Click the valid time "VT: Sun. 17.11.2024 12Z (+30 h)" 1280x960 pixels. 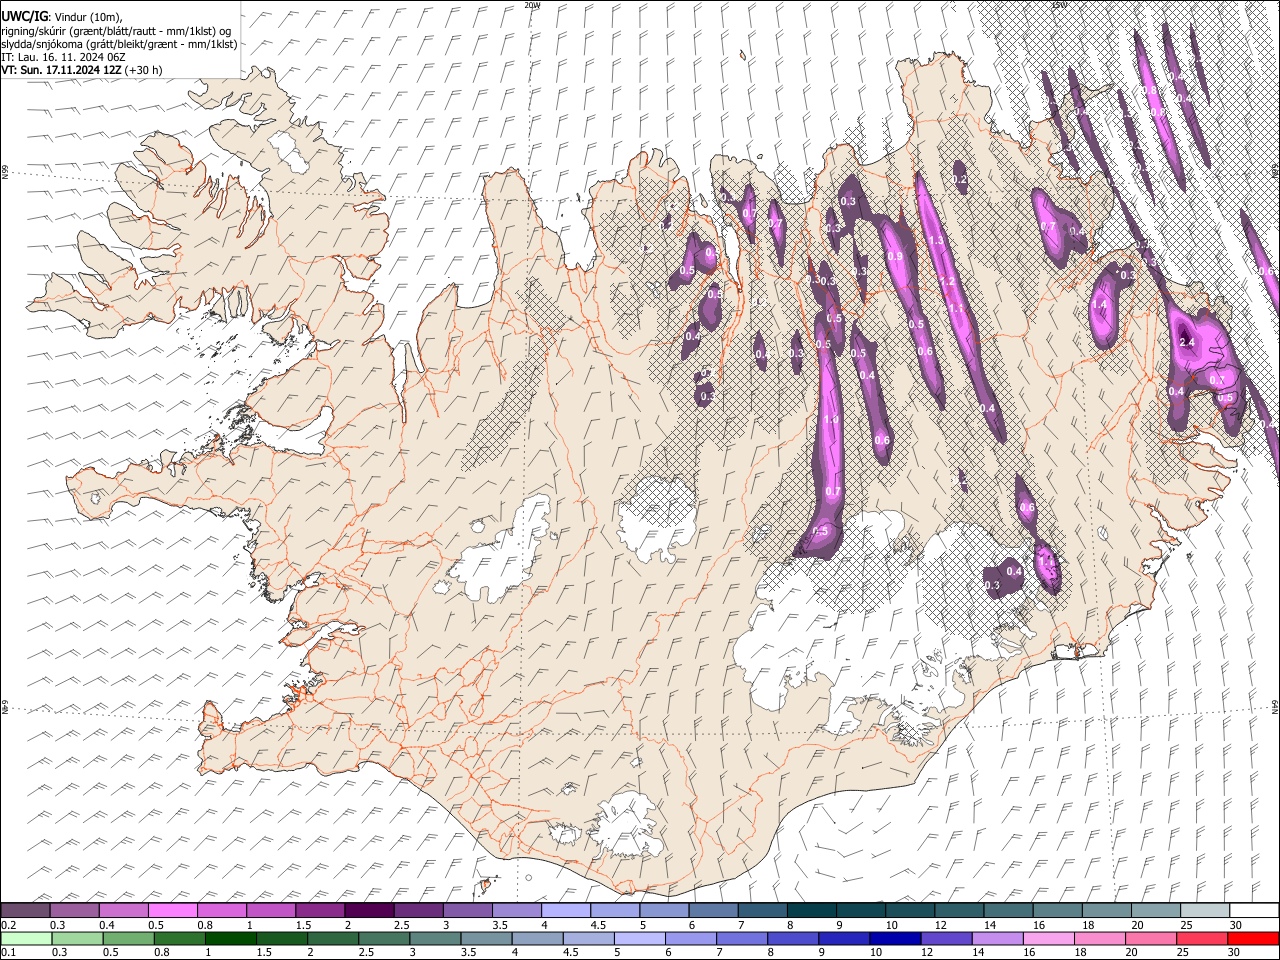coord(81,70)
